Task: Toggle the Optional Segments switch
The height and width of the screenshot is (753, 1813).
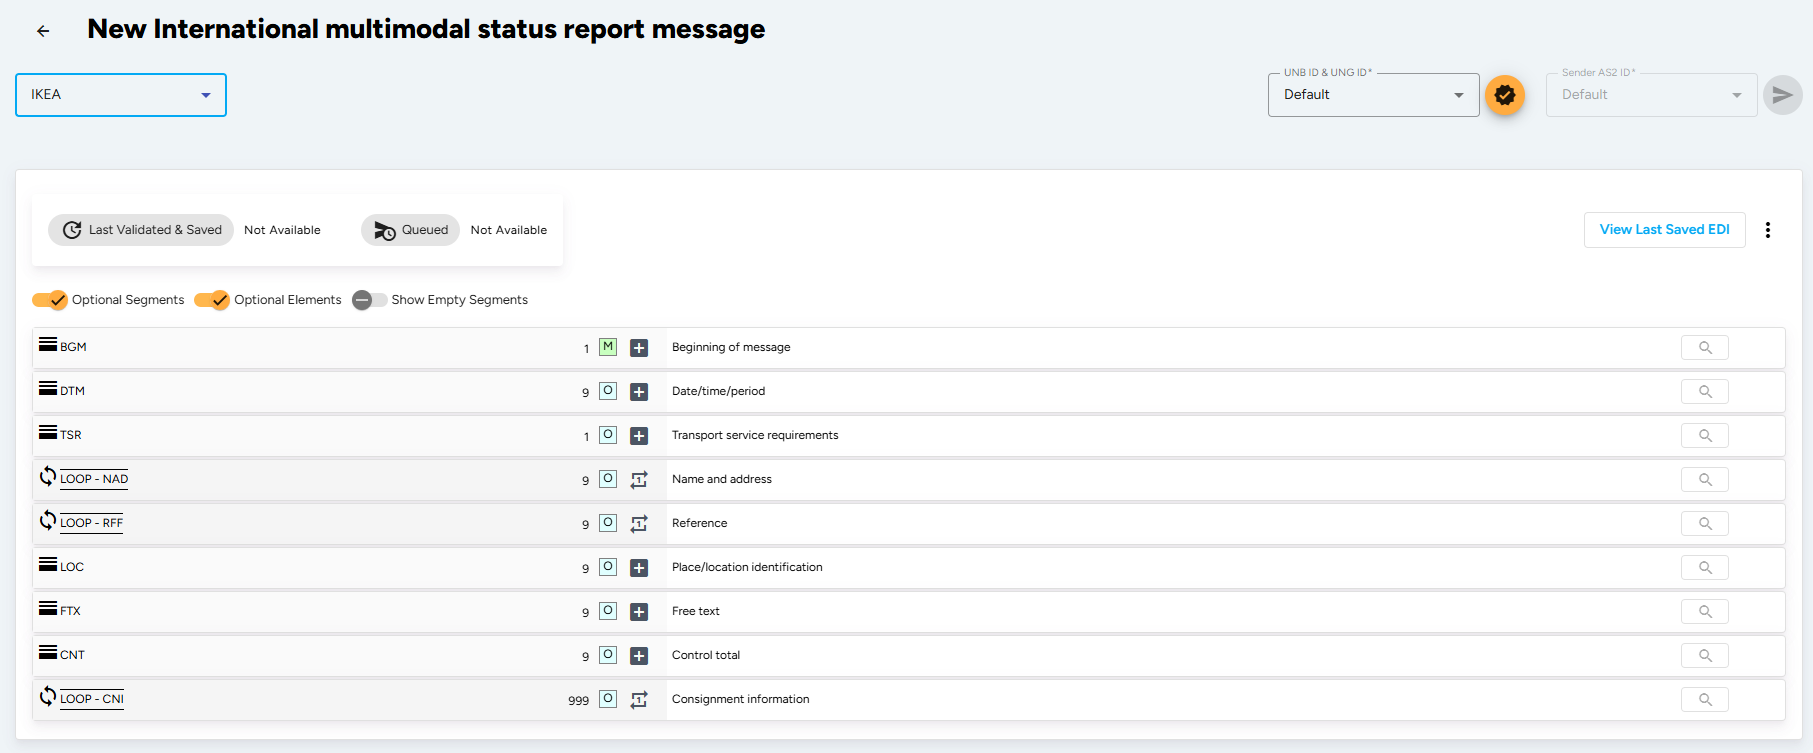Action: coord(49,300)
